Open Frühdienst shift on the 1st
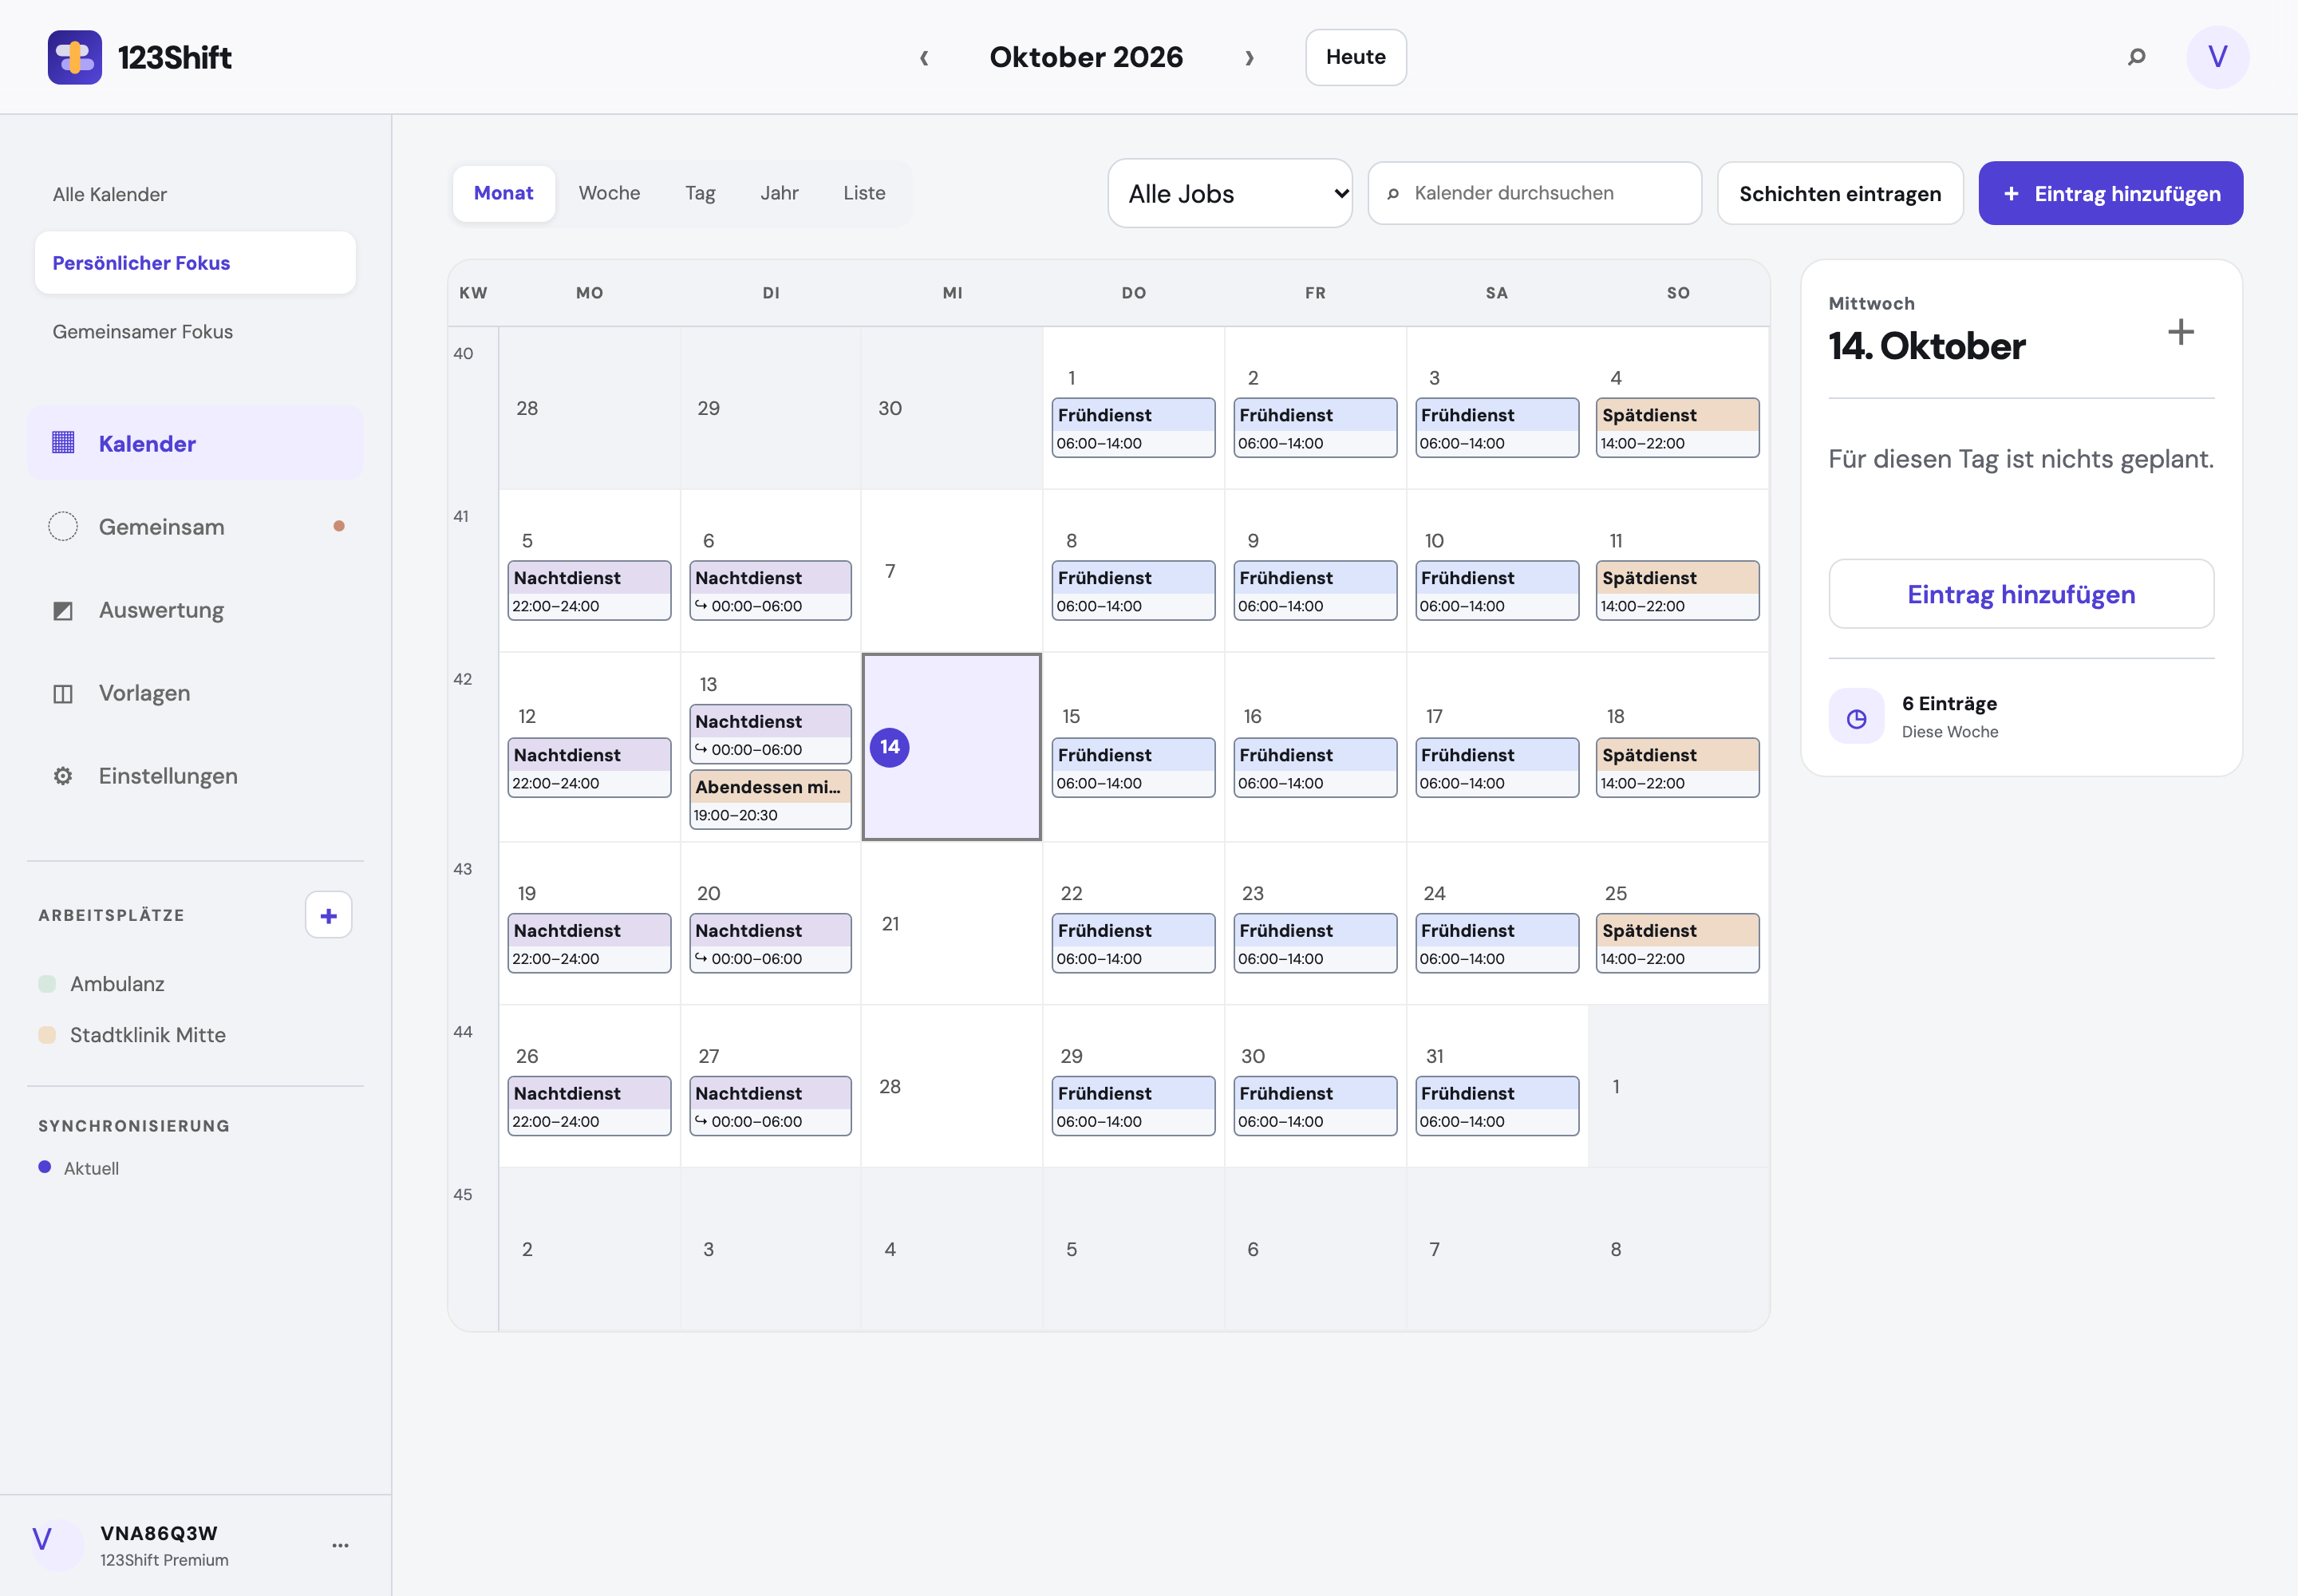This screenshot has height=1596, width=2298. click(x=1133, y=427)
